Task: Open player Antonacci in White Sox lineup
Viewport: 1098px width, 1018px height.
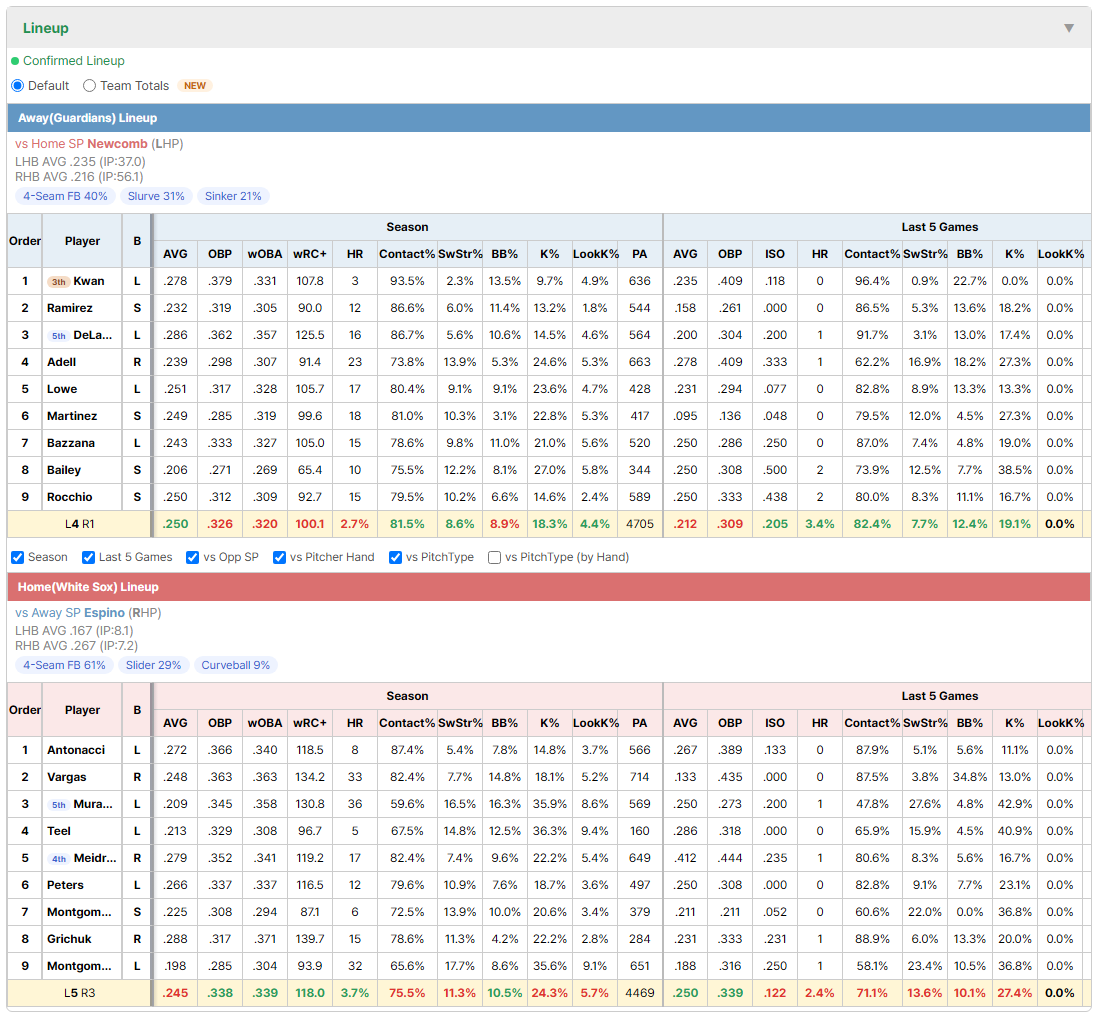Action: pyautogui.click(x=76, y=750)
